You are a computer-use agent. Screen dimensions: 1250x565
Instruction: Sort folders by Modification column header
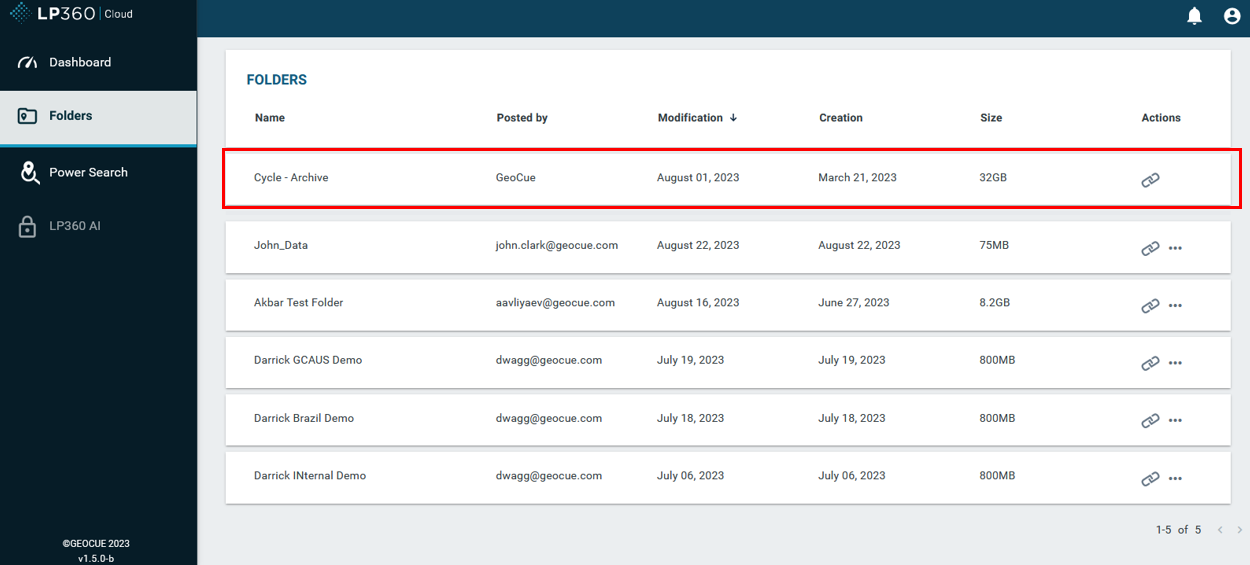[690, 118]
